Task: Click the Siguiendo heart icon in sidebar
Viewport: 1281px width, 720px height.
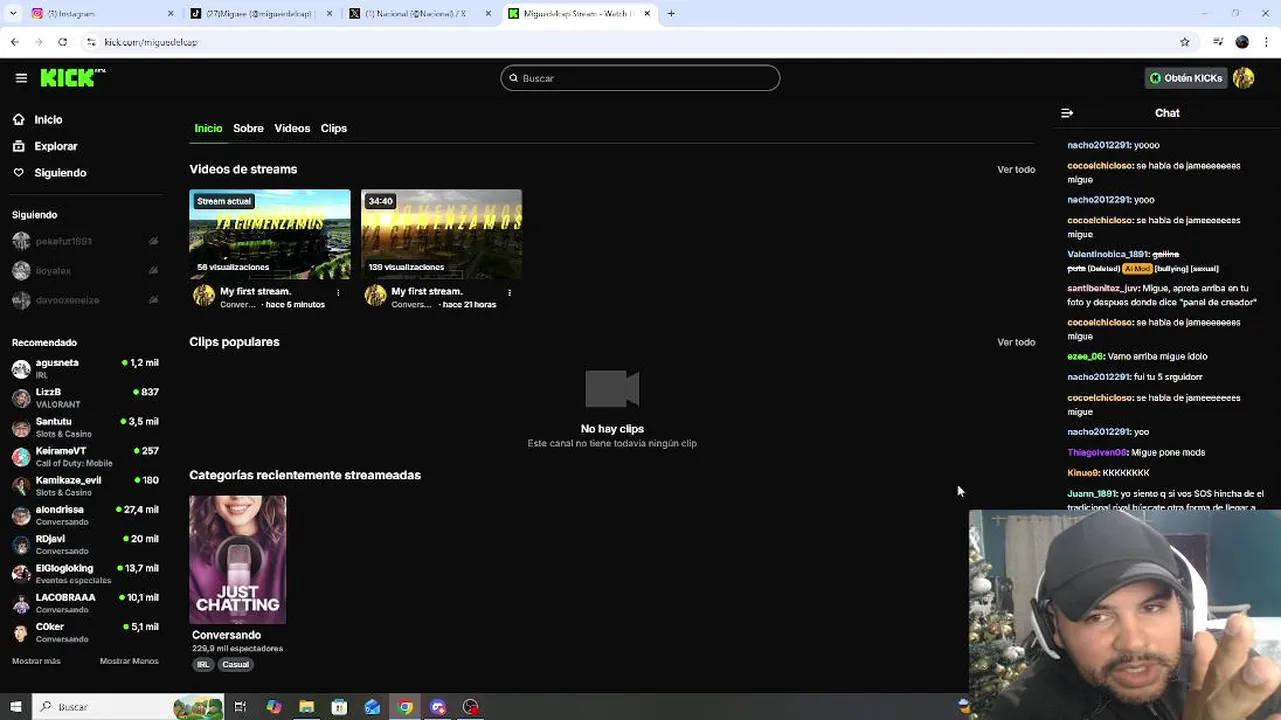Action: click(19, 173)
